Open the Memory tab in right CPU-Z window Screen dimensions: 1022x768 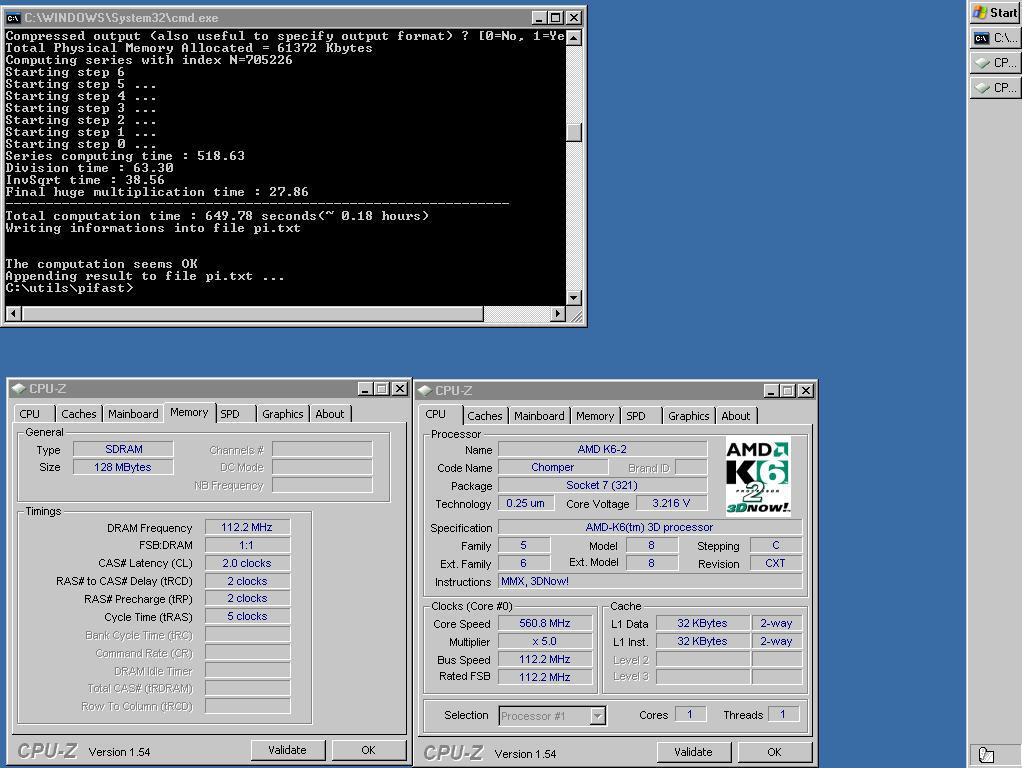tap(594, 416)
